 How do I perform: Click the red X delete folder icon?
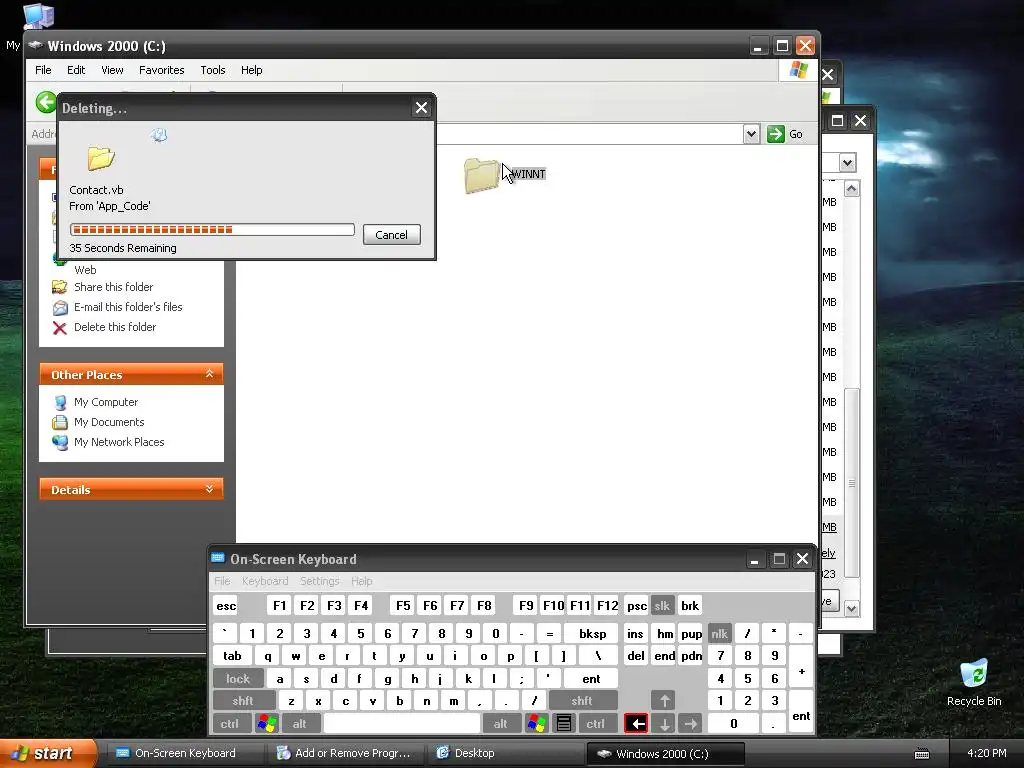(59, 328)
